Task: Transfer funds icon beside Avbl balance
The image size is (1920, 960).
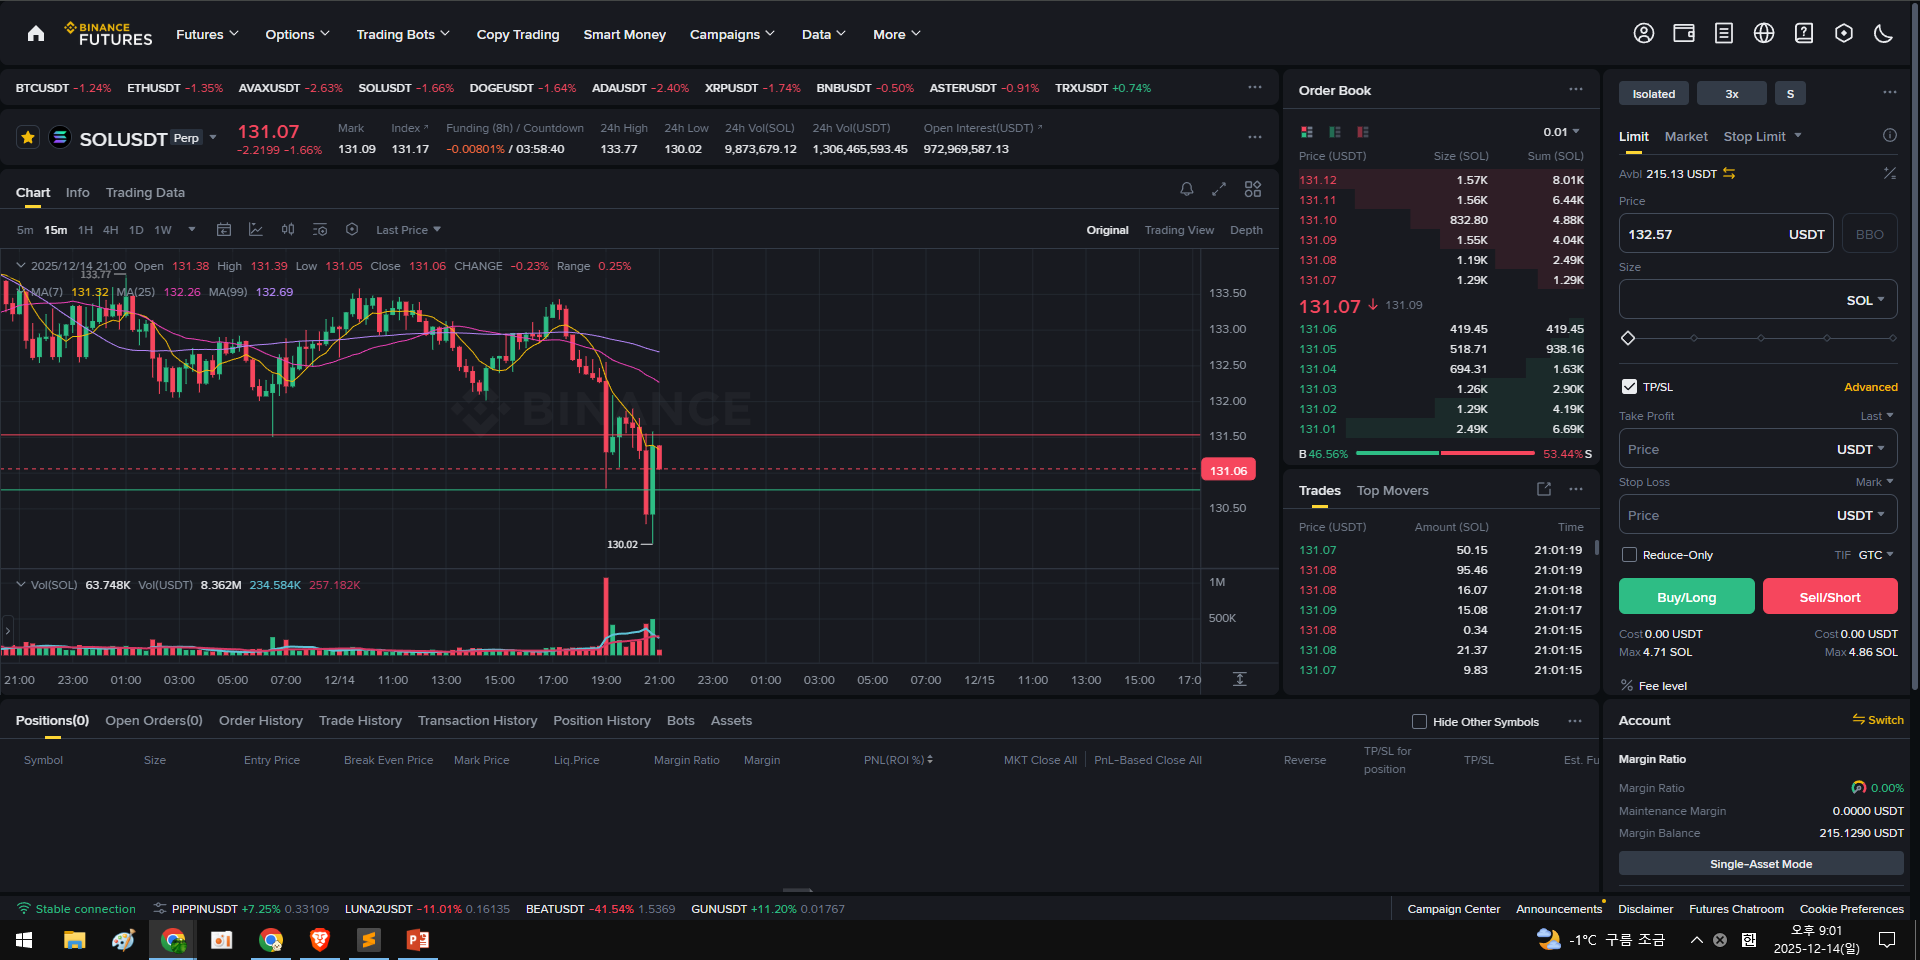Action: (x=1729, y=174)
